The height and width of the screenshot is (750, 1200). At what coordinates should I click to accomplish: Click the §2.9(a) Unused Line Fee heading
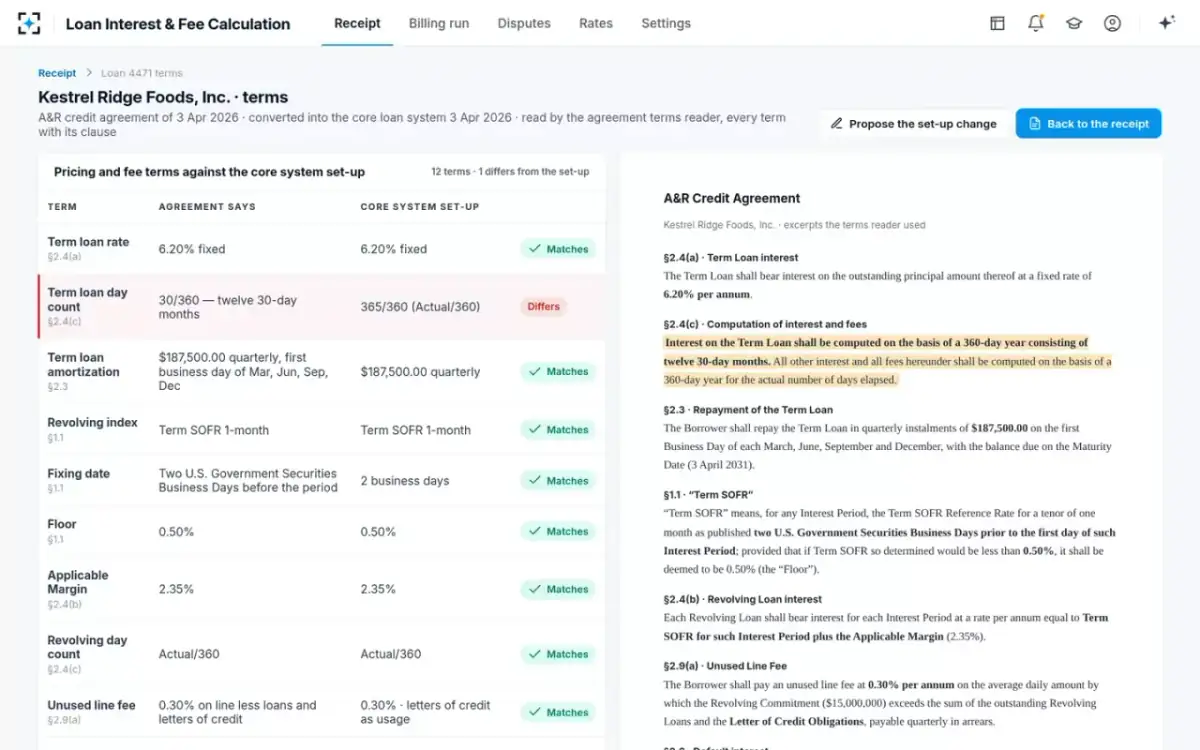pos(725,666)
